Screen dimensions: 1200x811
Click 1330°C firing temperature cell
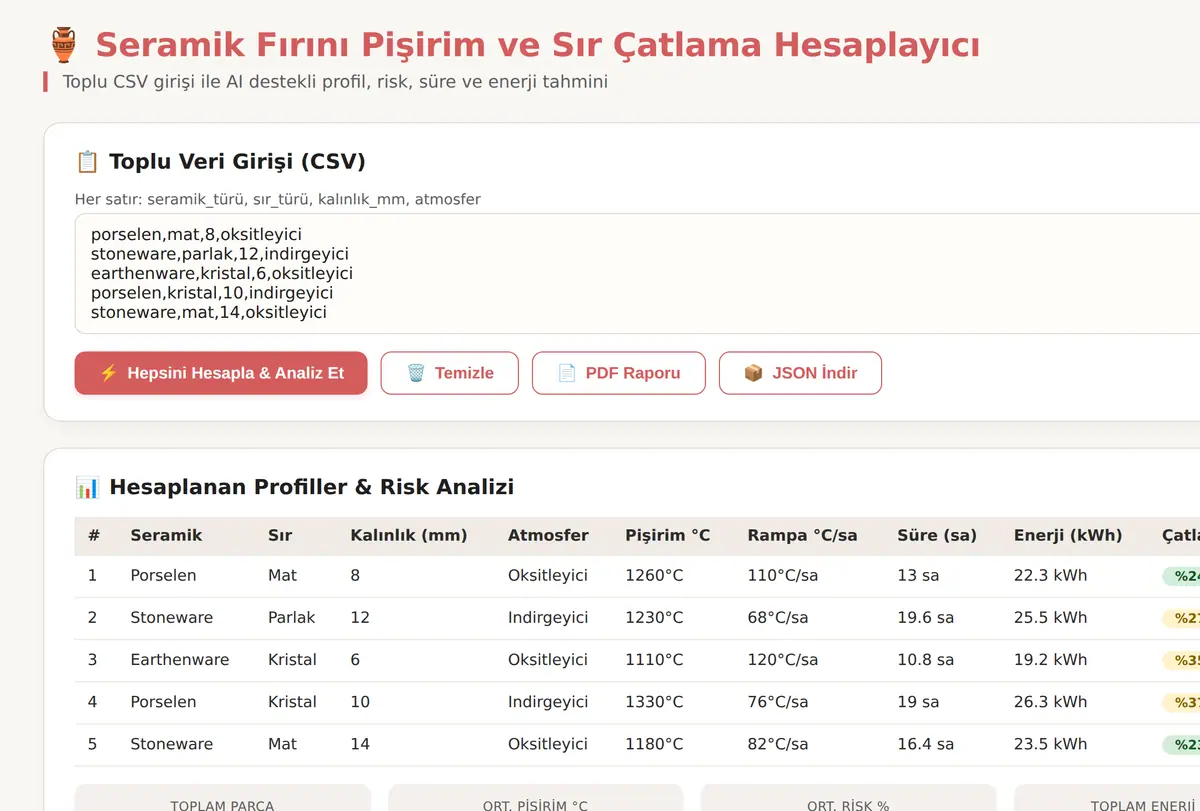click(655, 702)
